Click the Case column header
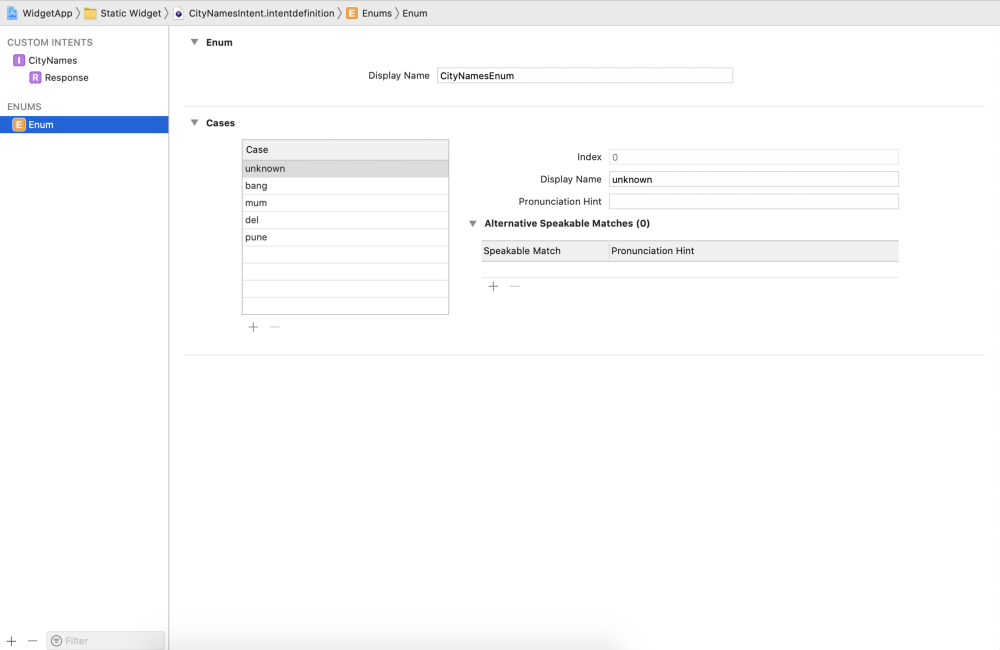 tap(345, 149)
